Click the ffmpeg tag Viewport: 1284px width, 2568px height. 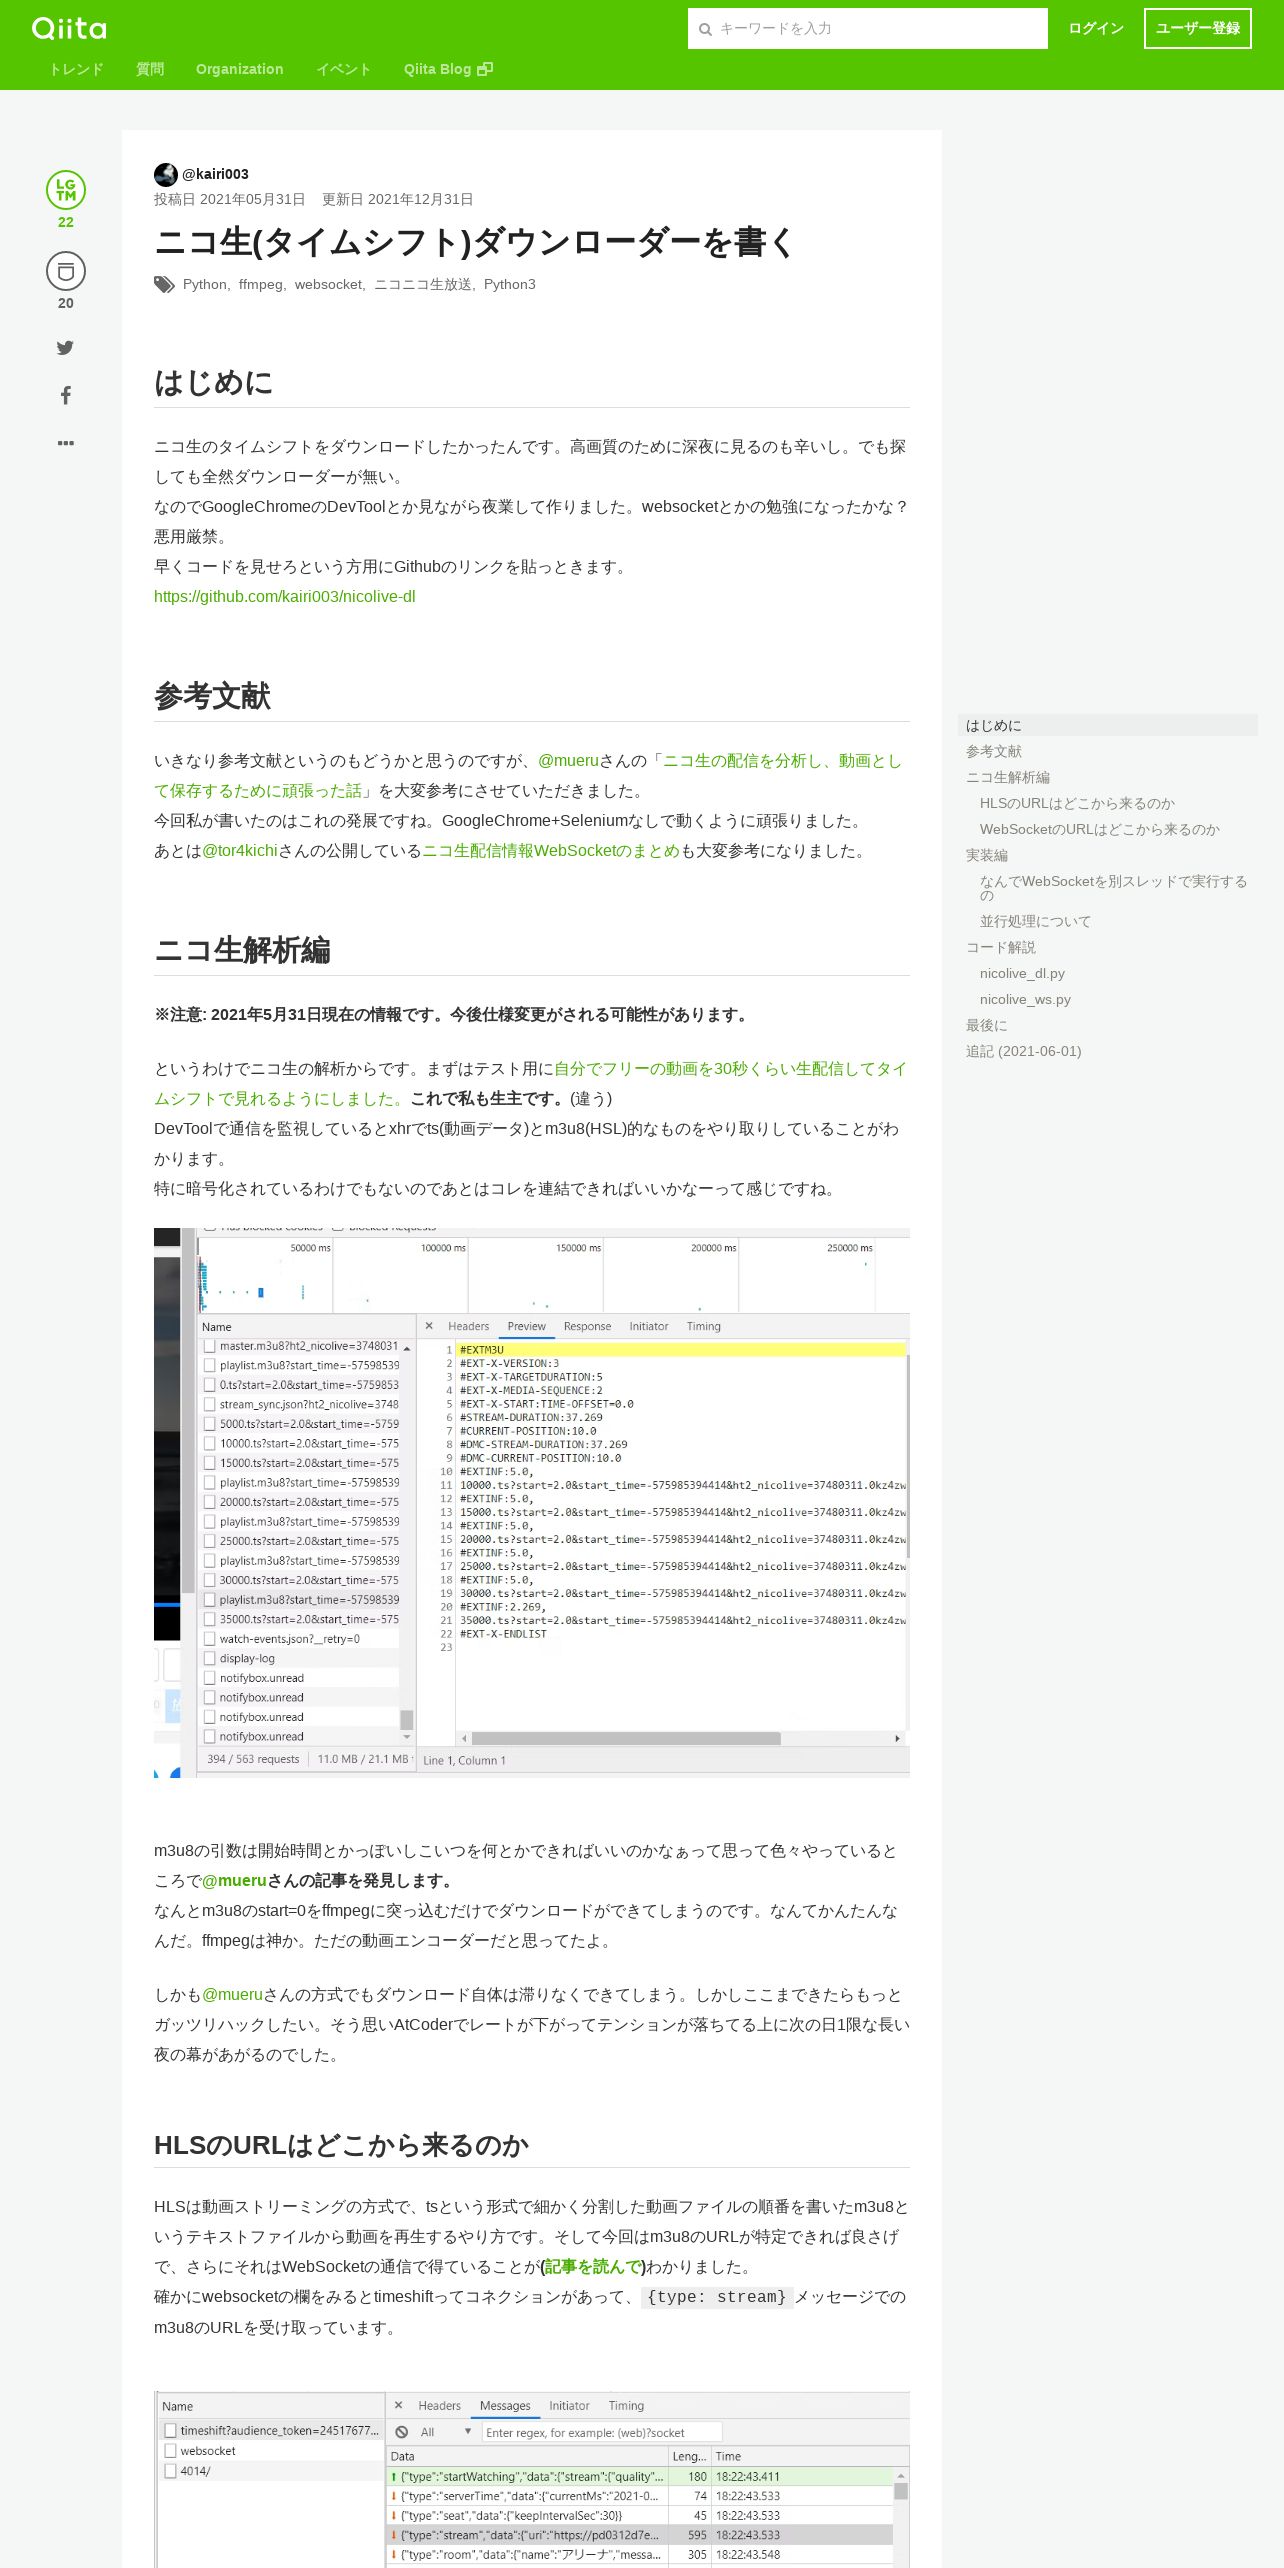[x=260, y=284]
